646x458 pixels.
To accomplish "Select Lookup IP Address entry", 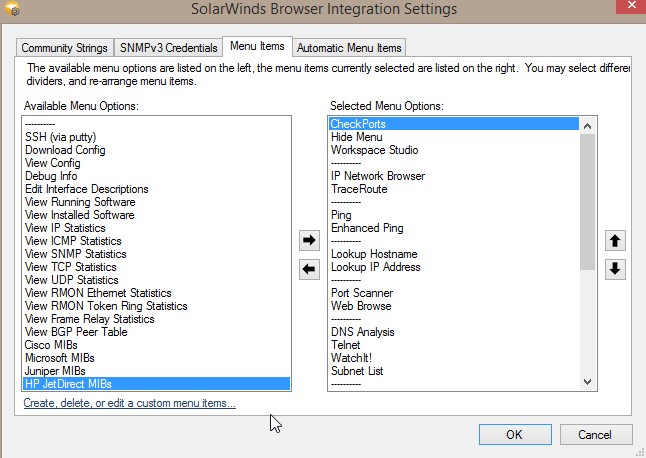I will [454, 267].
